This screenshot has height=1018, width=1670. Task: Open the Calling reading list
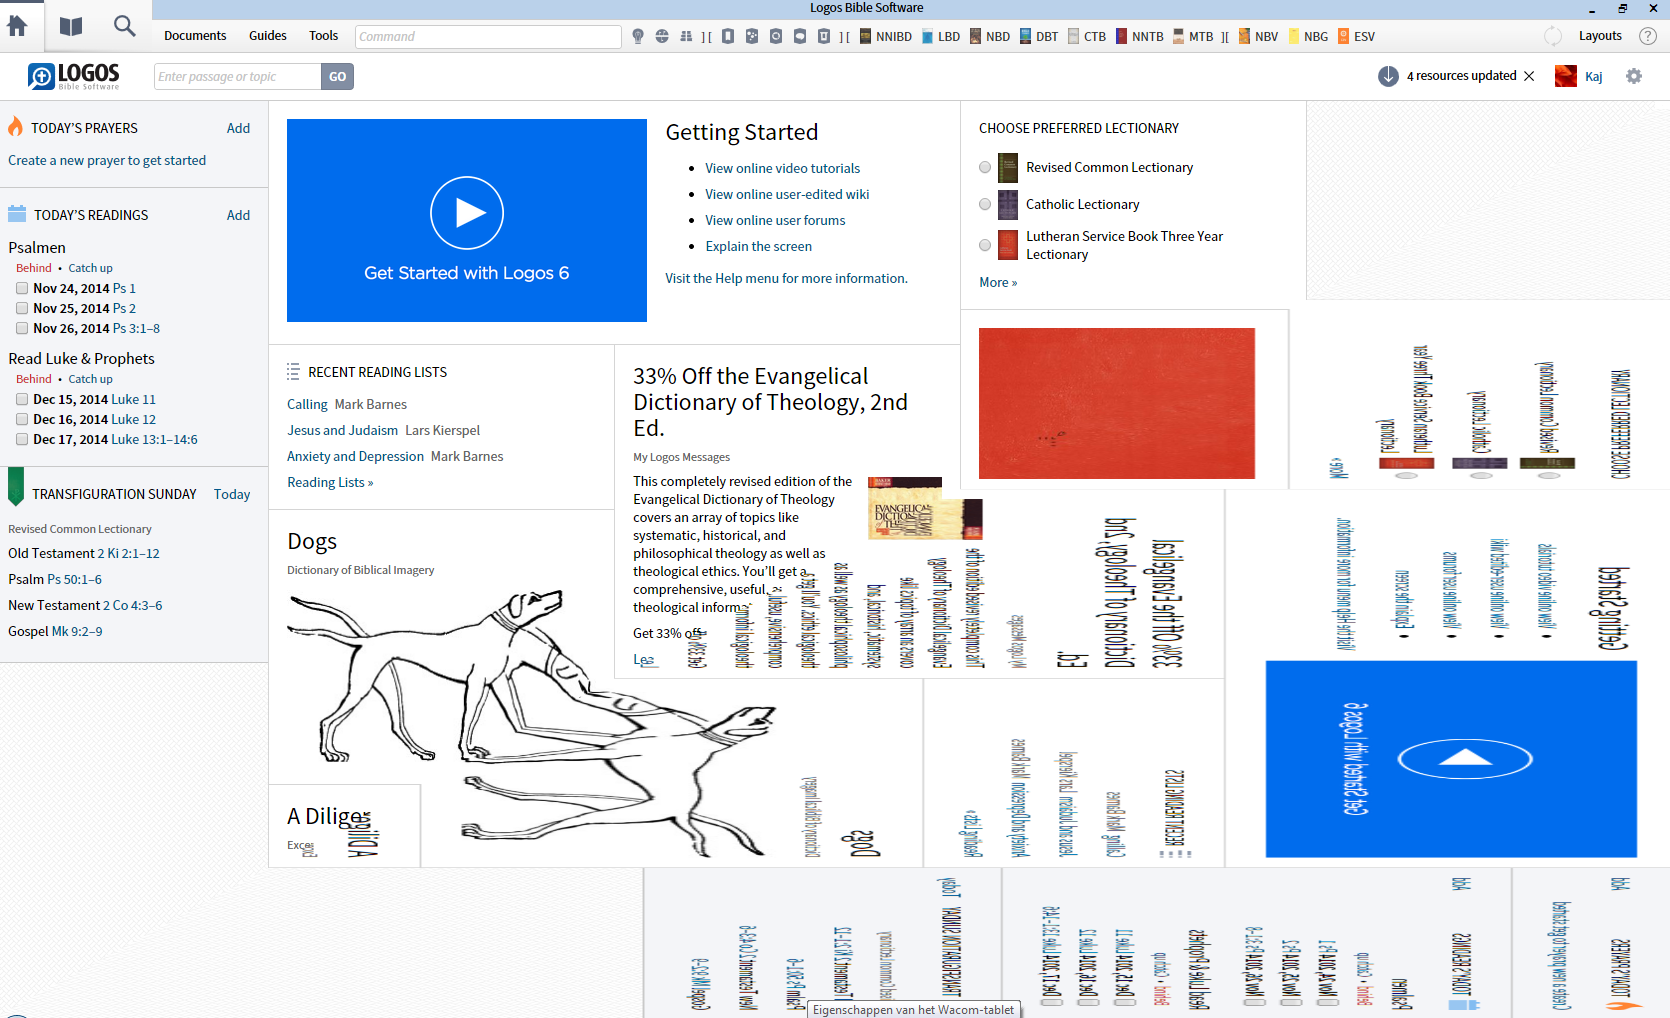pyautogui.click(x=307, y=404)
